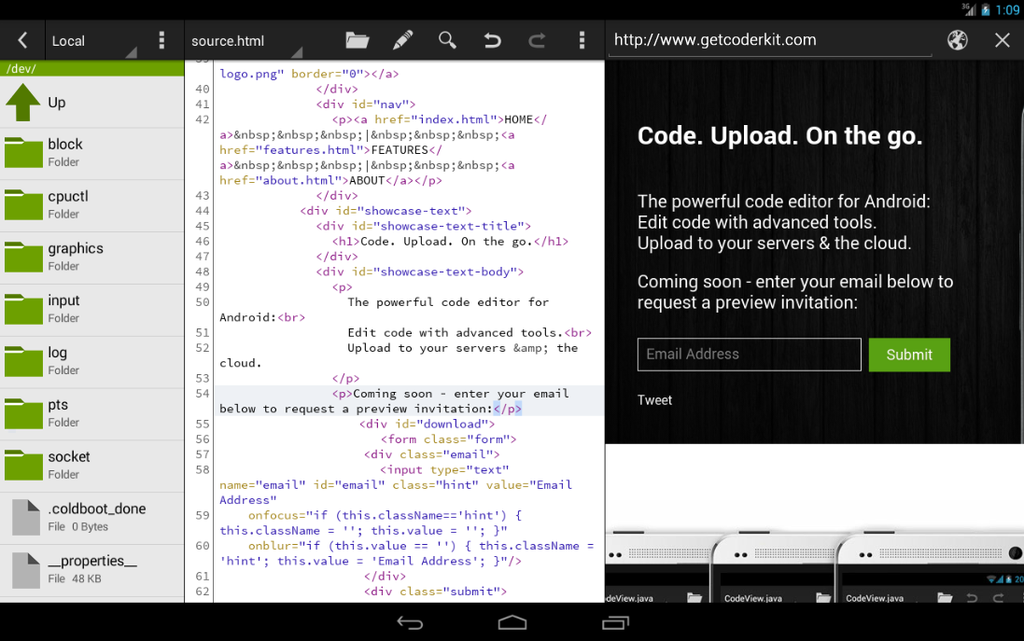
Task: Select the edit pencil tool
Action: [x=402, y=40]
